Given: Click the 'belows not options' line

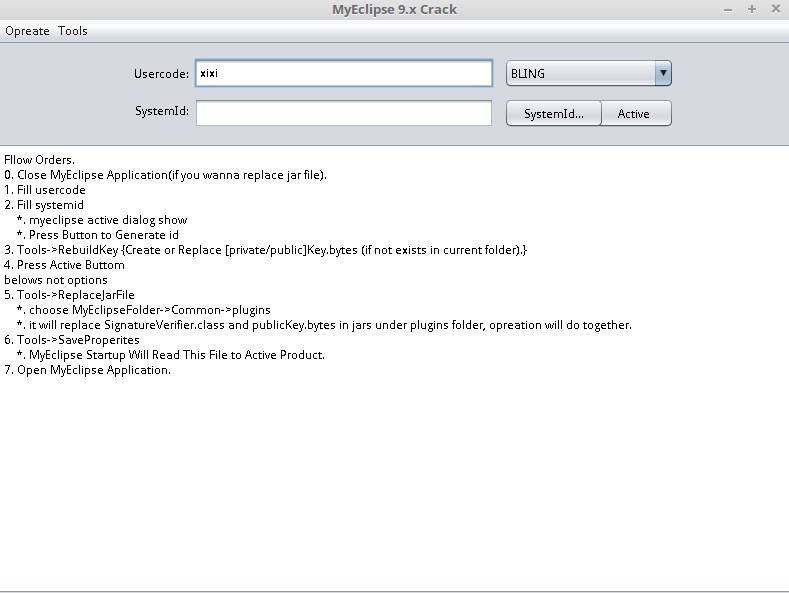Looking at the screenshot, I should (x=56, y=280).
